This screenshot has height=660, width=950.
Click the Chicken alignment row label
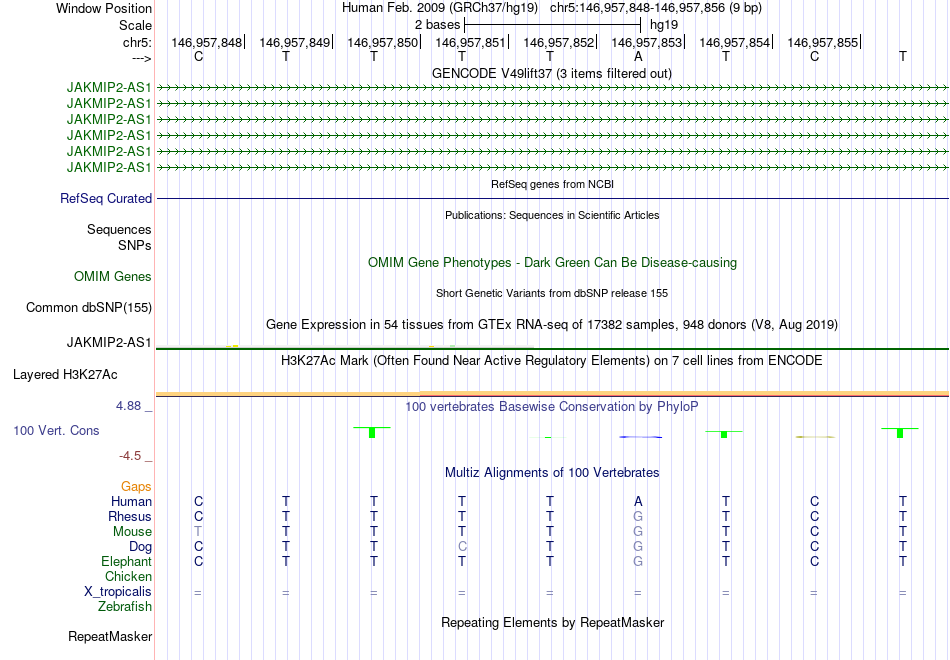[128, 576]
